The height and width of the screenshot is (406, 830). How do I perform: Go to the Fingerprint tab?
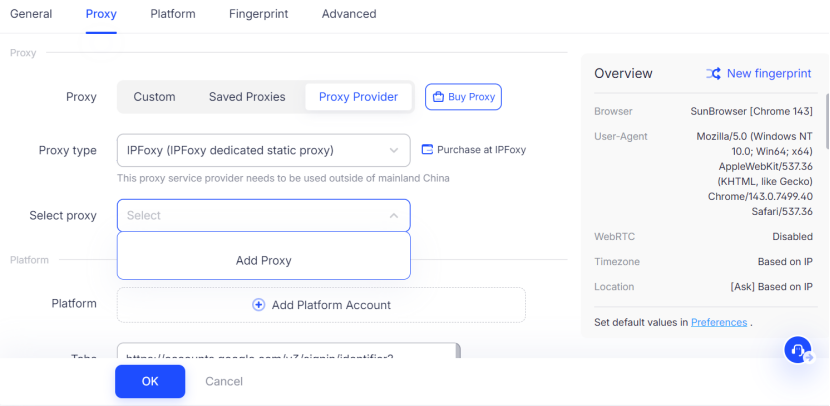pos(259,14)
